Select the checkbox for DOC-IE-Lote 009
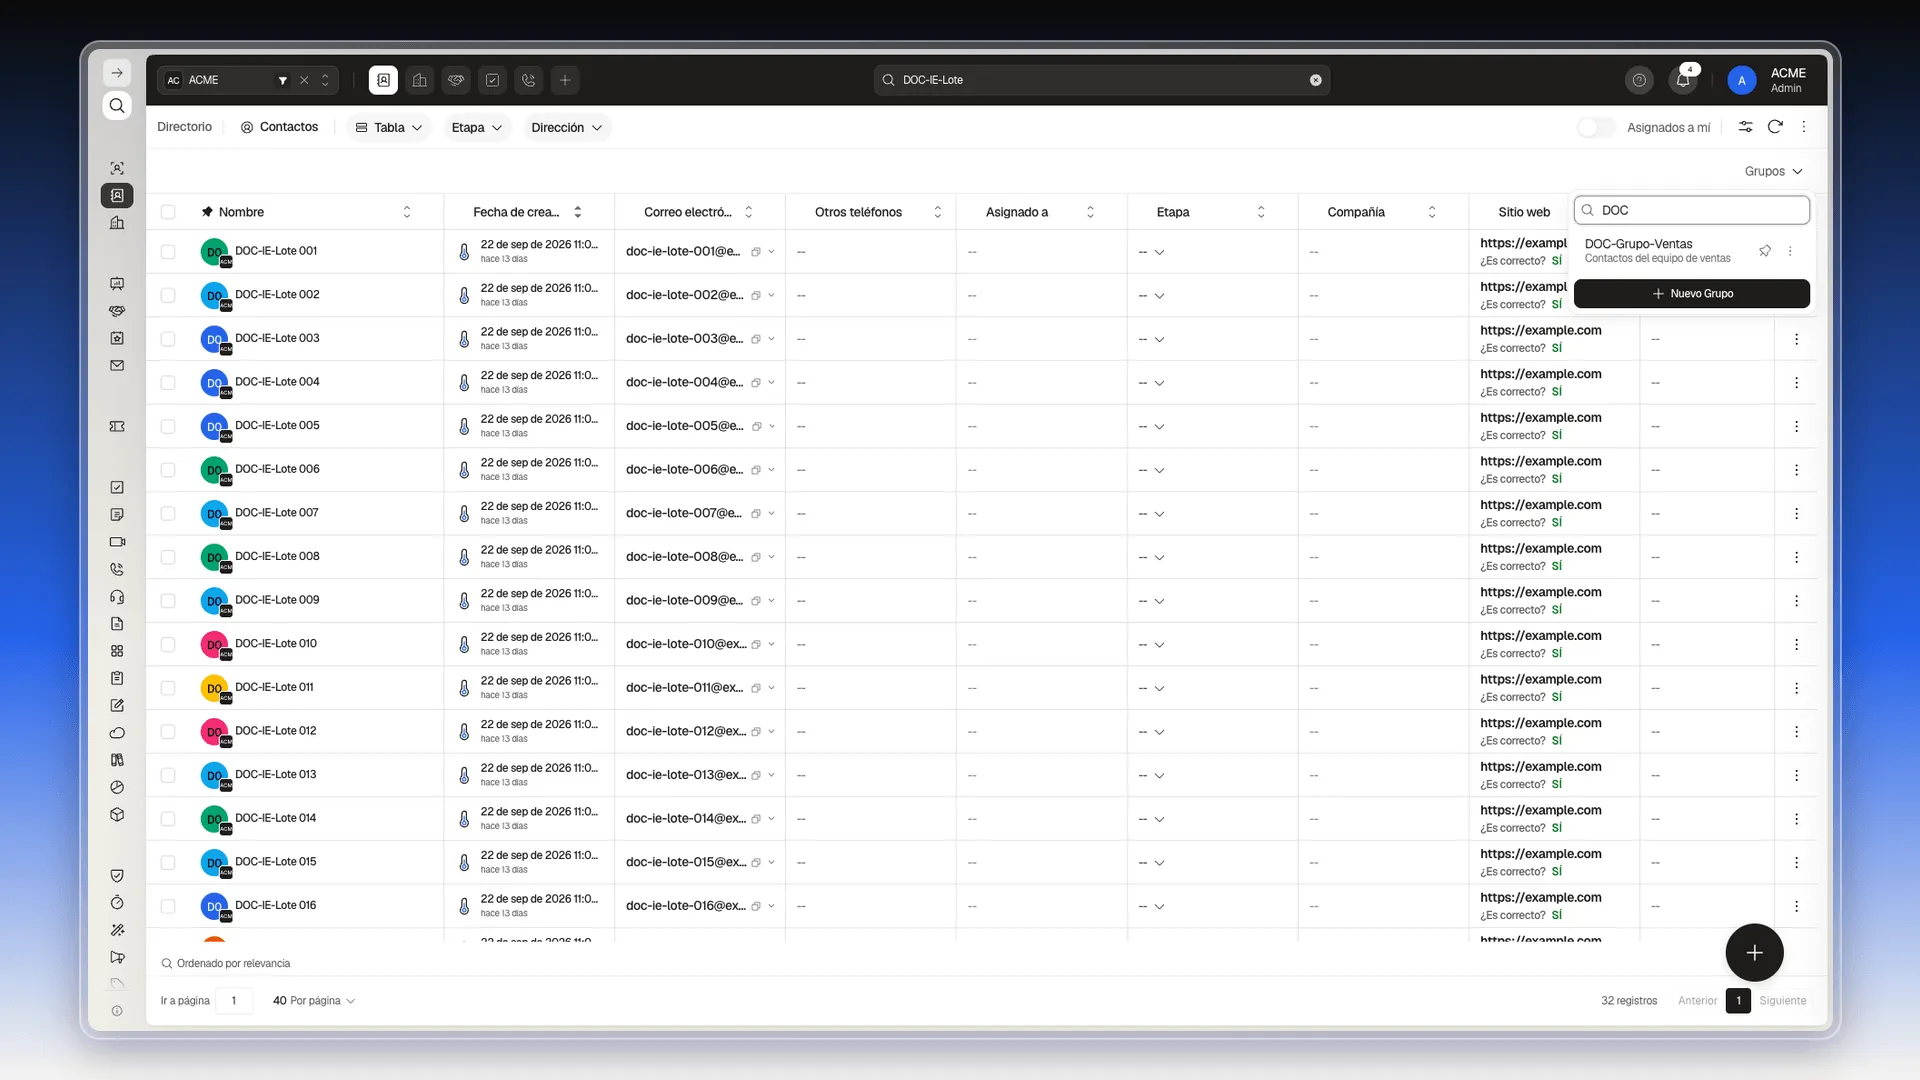 point(168,601)
